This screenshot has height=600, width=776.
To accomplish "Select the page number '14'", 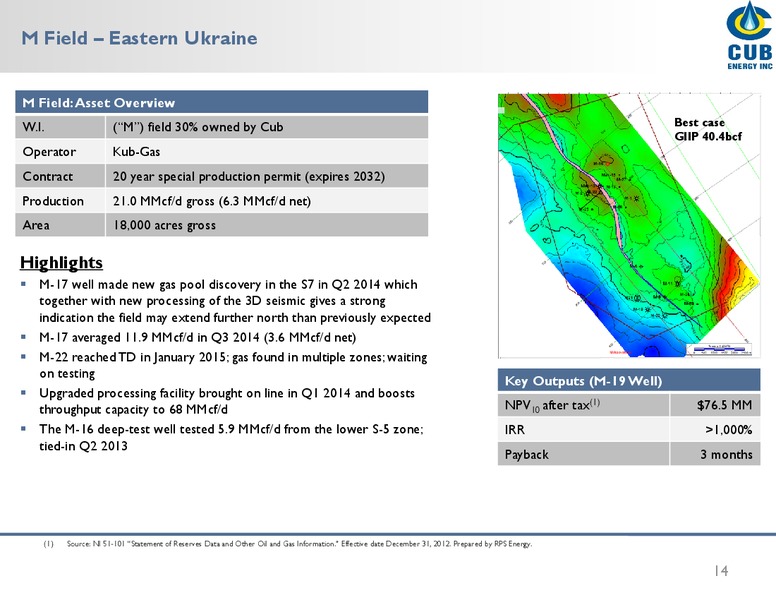I will tap(721, 571).
